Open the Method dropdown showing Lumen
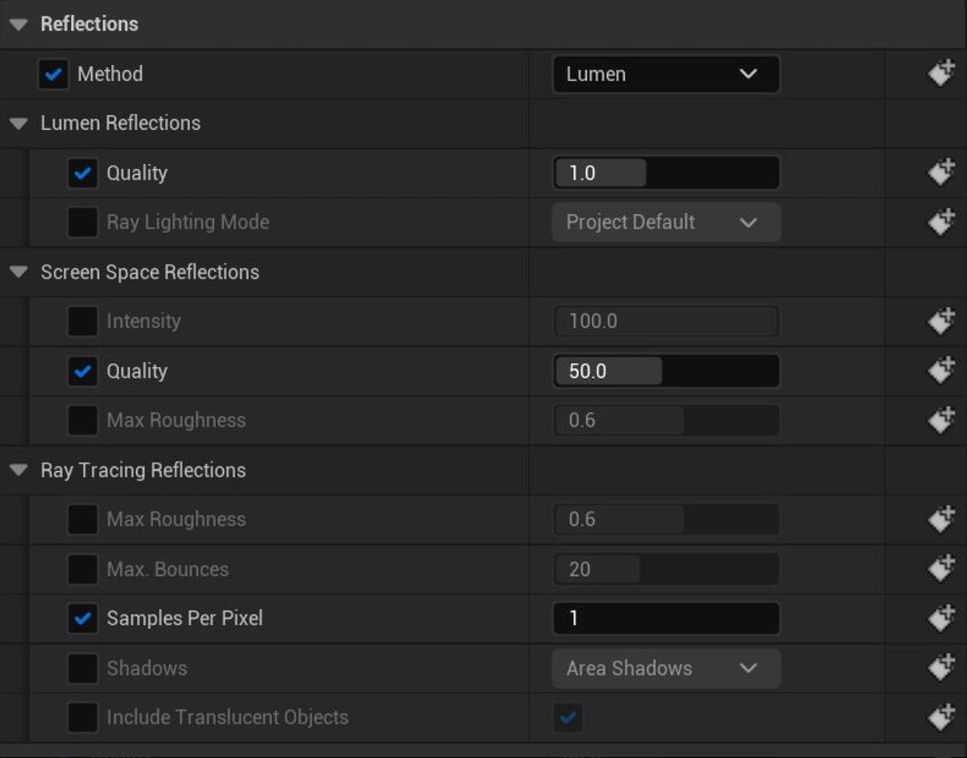Image resolution: width=967 pixels, height=758 pixels. click(666, 74)
